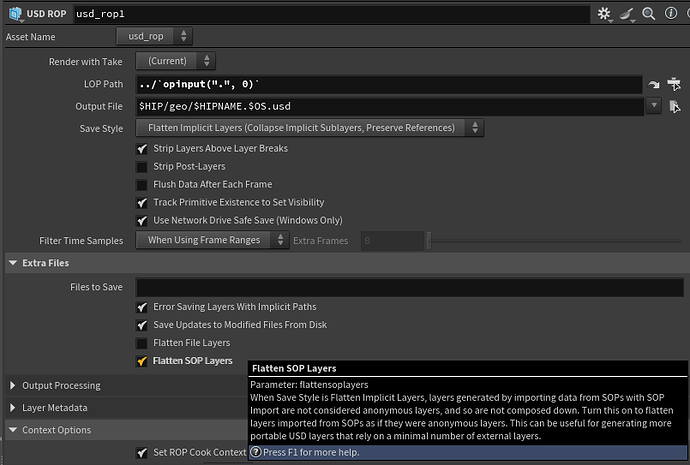
Task: Open Output File chooser icon
Action: tap(676, 106)
